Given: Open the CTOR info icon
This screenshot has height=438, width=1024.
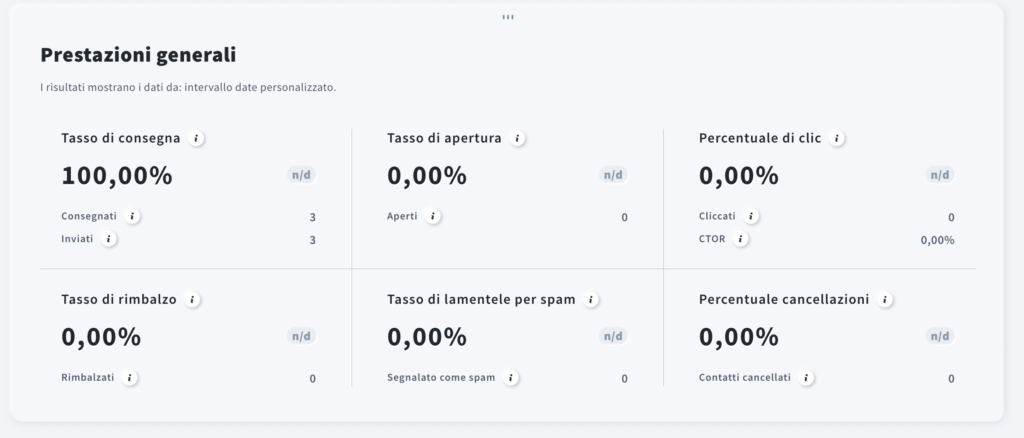Looking at the screenshot, I should [741, 239].
